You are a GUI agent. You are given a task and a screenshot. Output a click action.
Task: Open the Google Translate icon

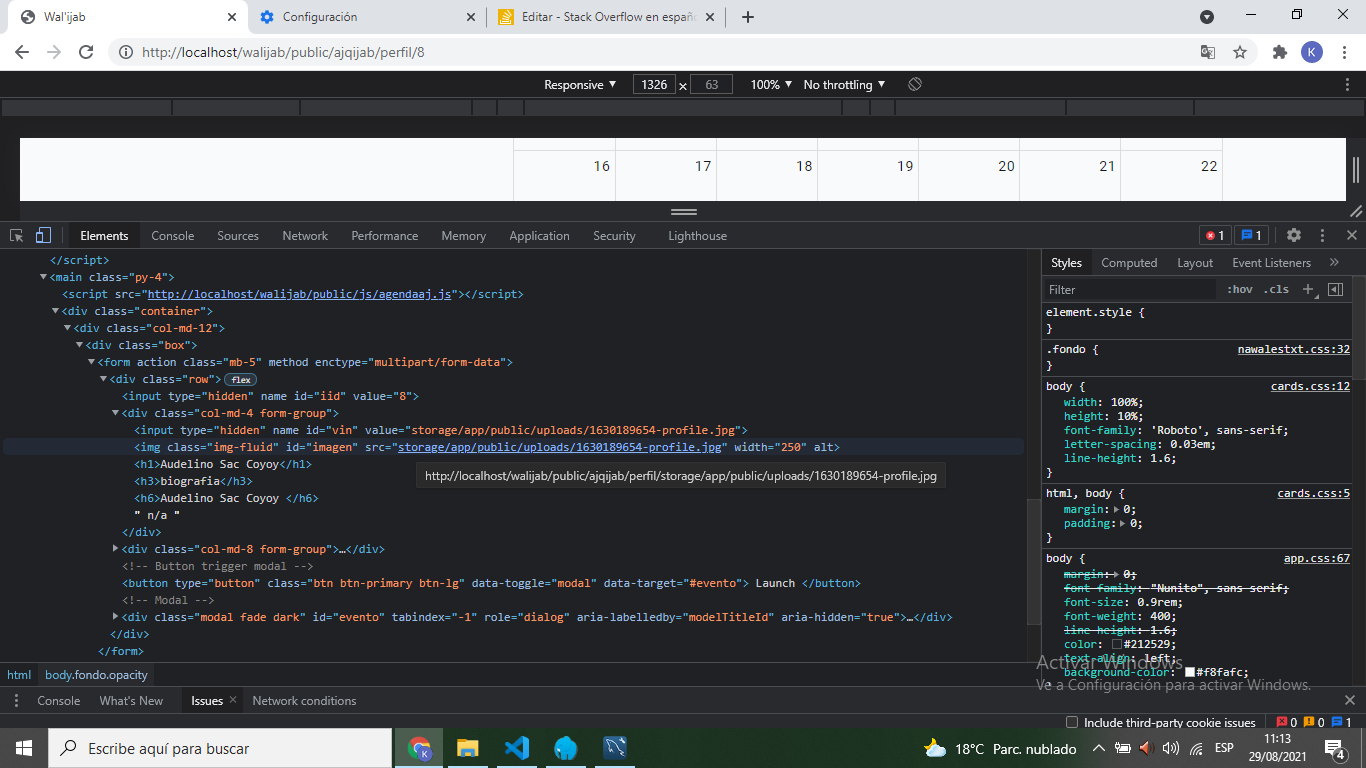pyautogui.click(x=1208, y=52)
